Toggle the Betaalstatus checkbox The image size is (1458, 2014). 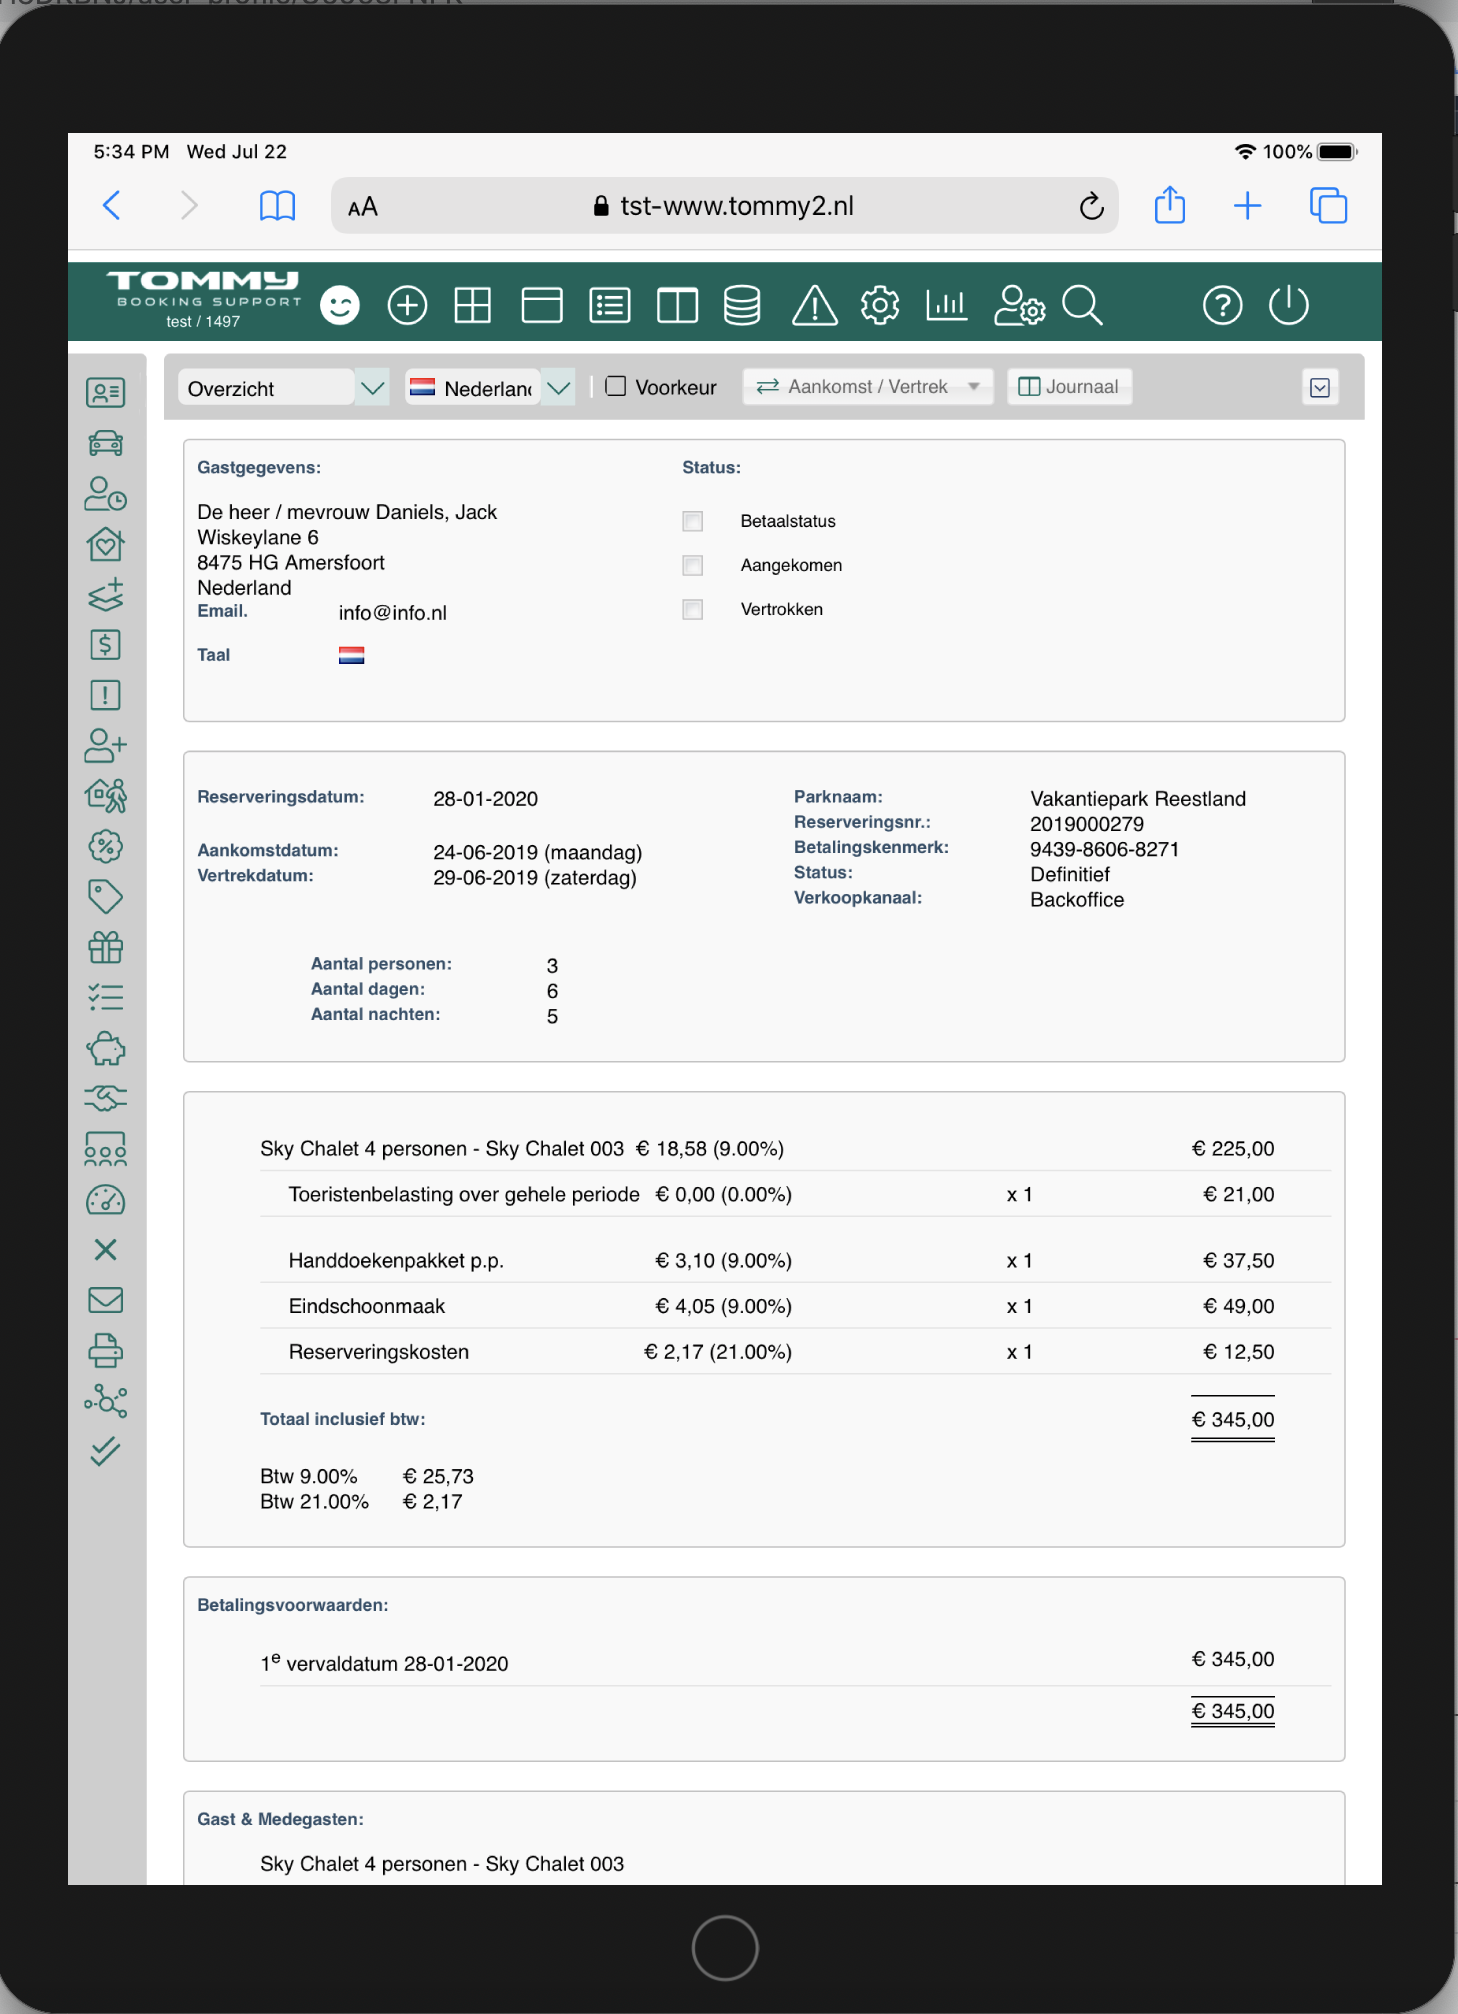point(693,521)
